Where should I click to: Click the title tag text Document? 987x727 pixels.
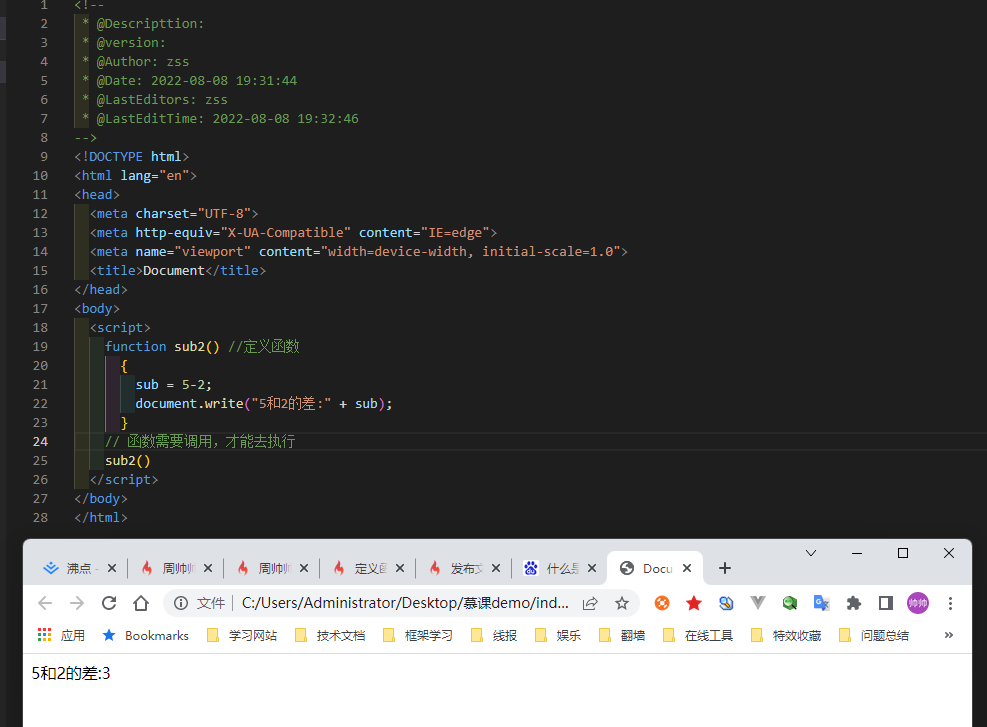(x=174, y=271)
